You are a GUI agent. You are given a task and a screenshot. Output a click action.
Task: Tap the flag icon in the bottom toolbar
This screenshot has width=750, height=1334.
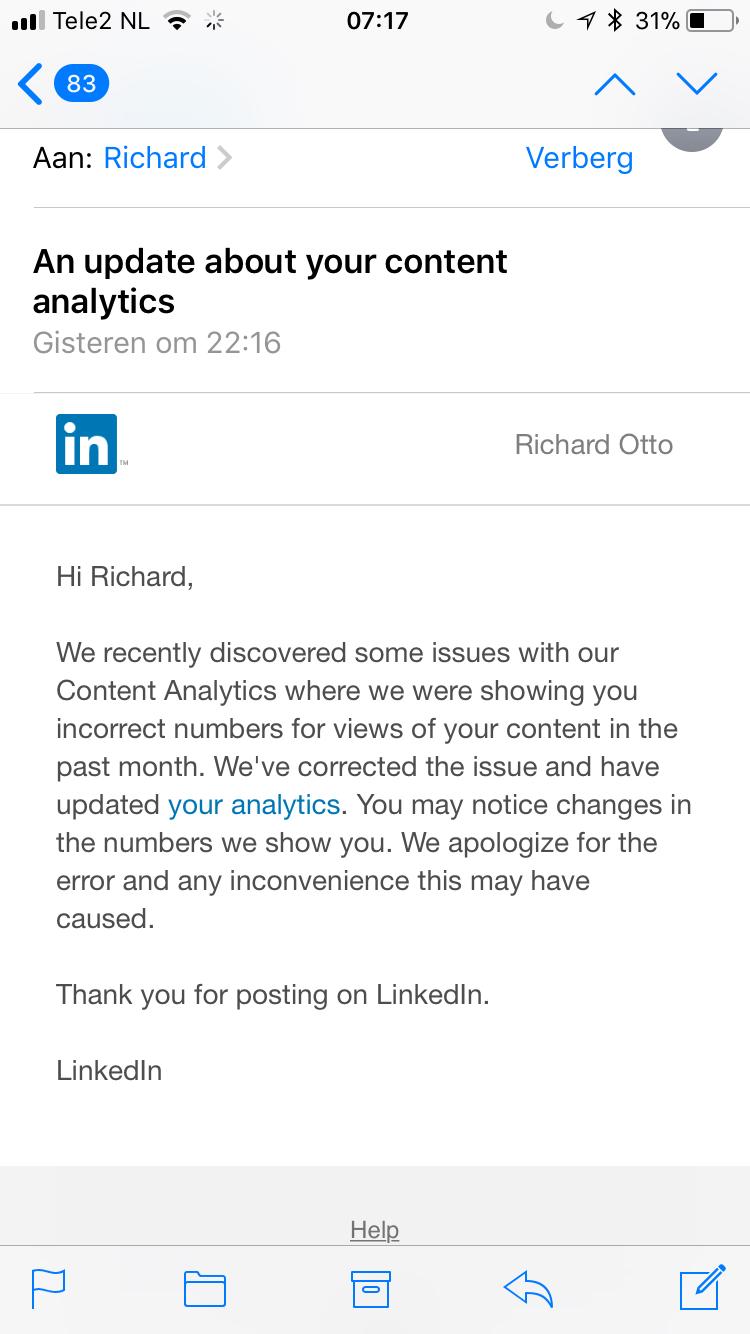[x=48, y=1288]
